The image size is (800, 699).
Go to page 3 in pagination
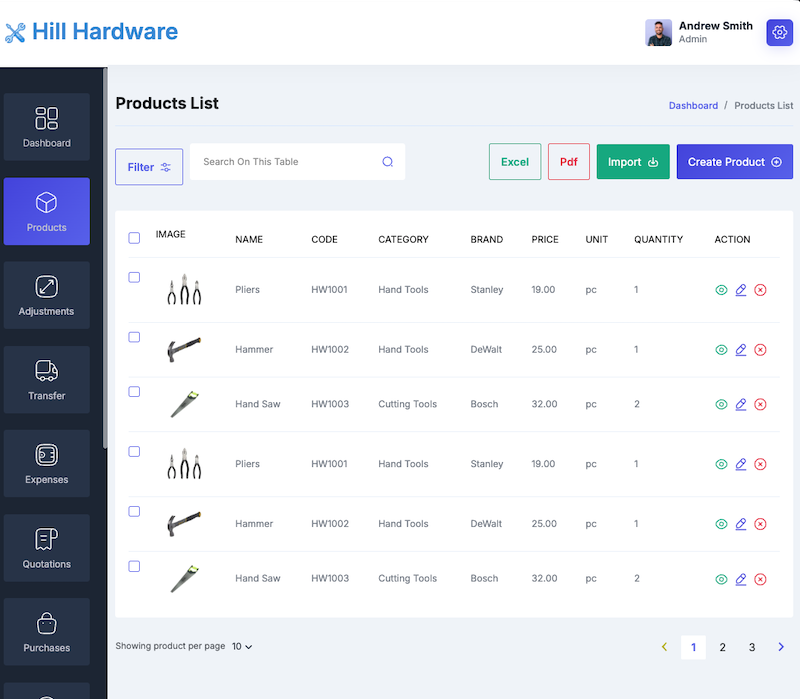(752, 647)
